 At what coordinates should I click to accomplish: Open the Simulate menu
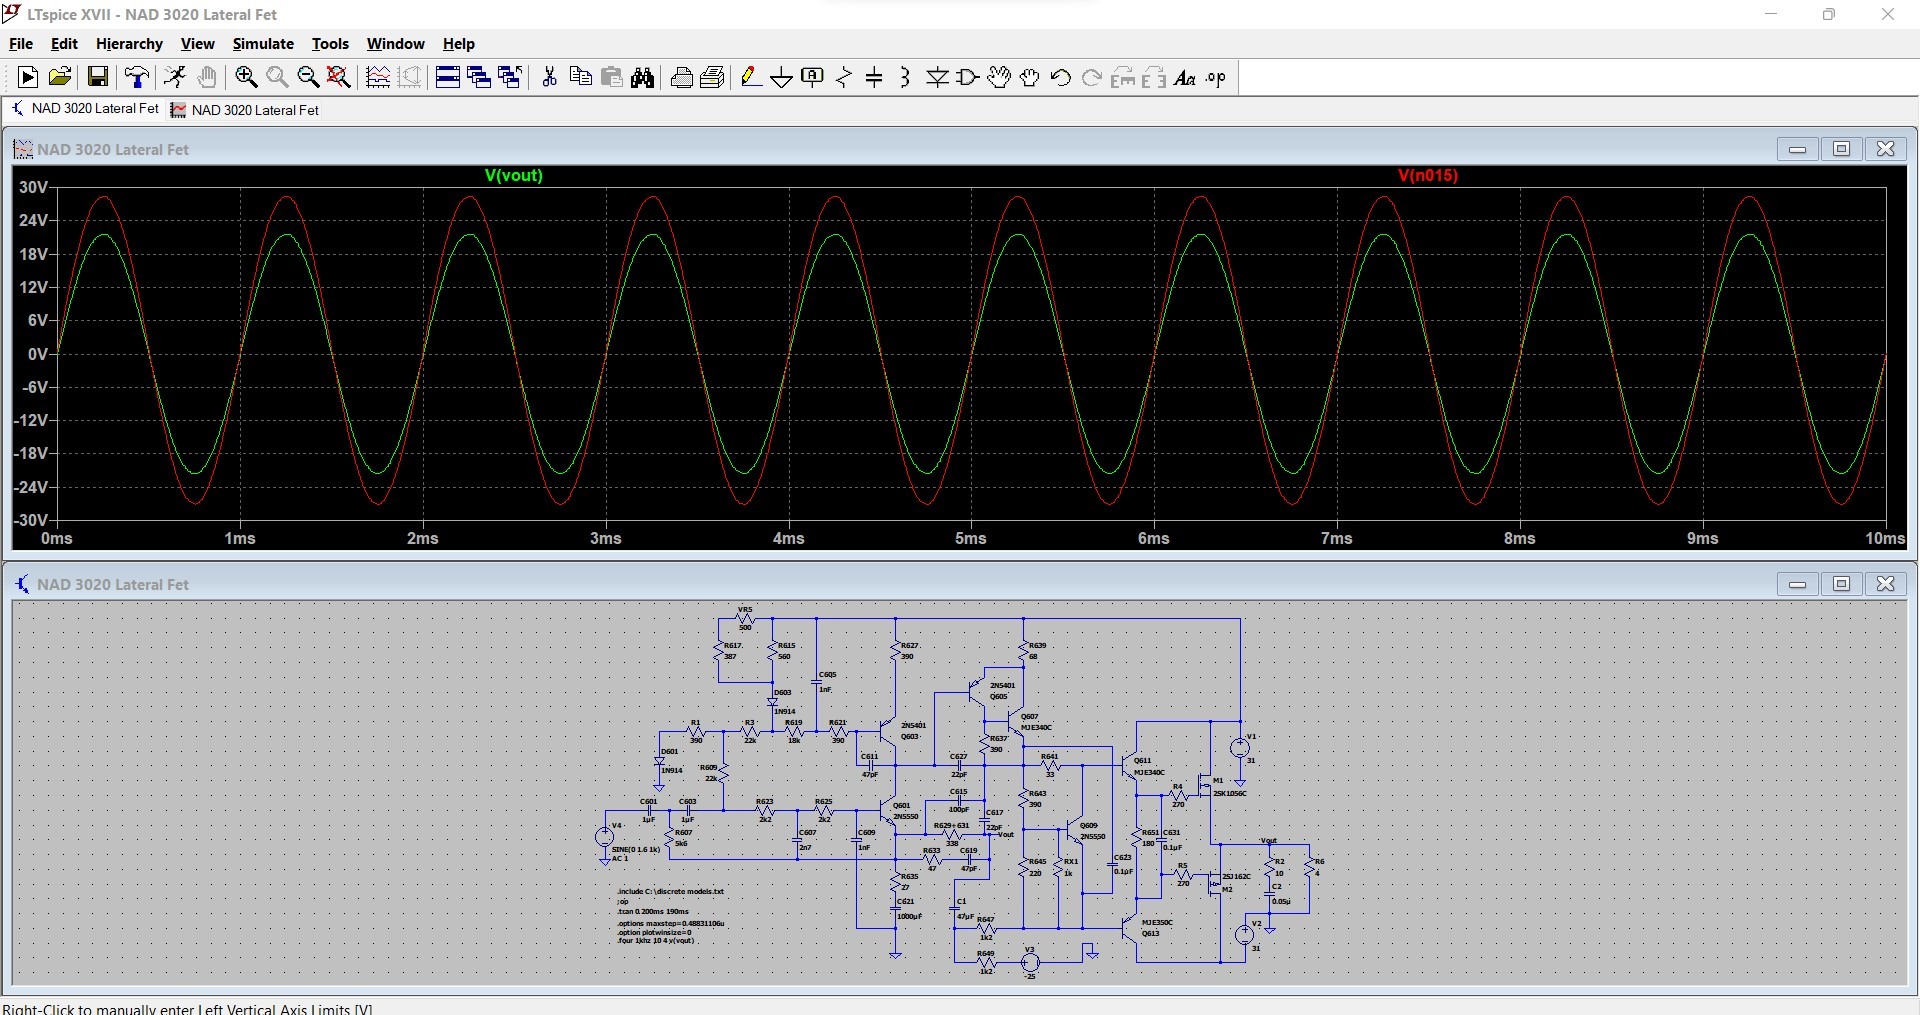263,44
